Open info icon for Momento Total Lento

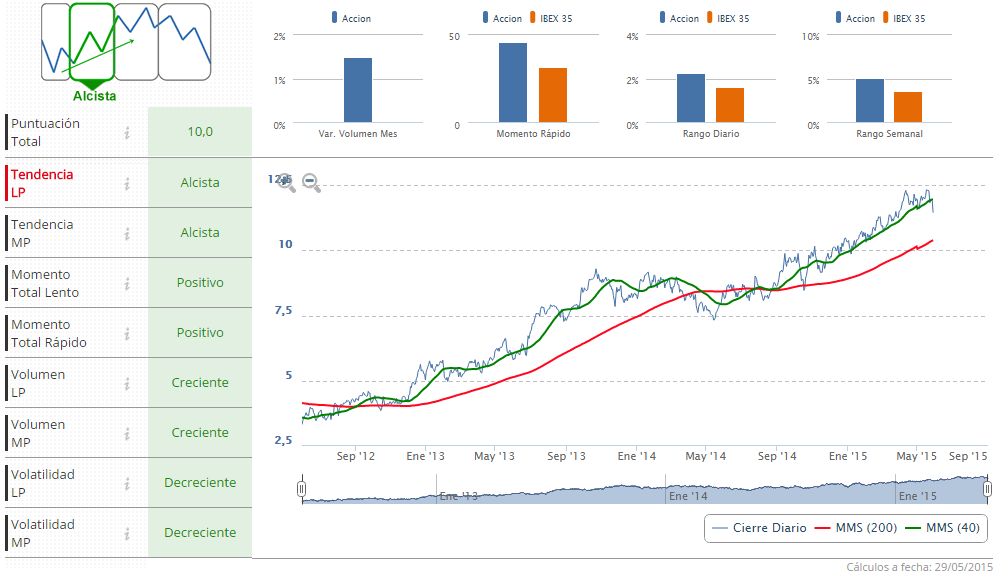point(127,283)
